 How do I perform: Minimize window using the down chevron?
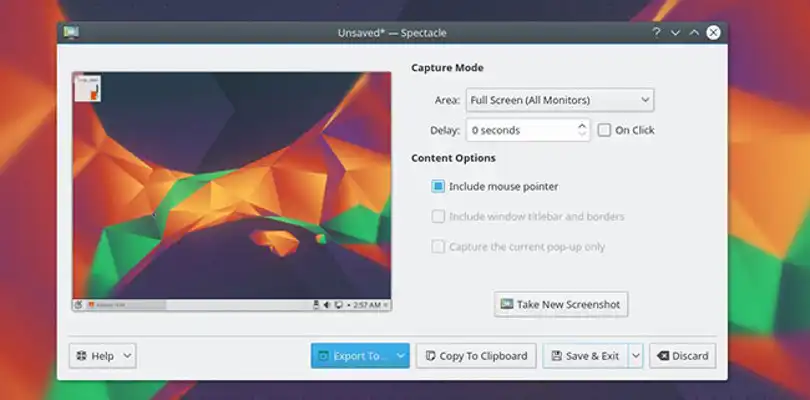pyautogui.click(x=675, y=33)
